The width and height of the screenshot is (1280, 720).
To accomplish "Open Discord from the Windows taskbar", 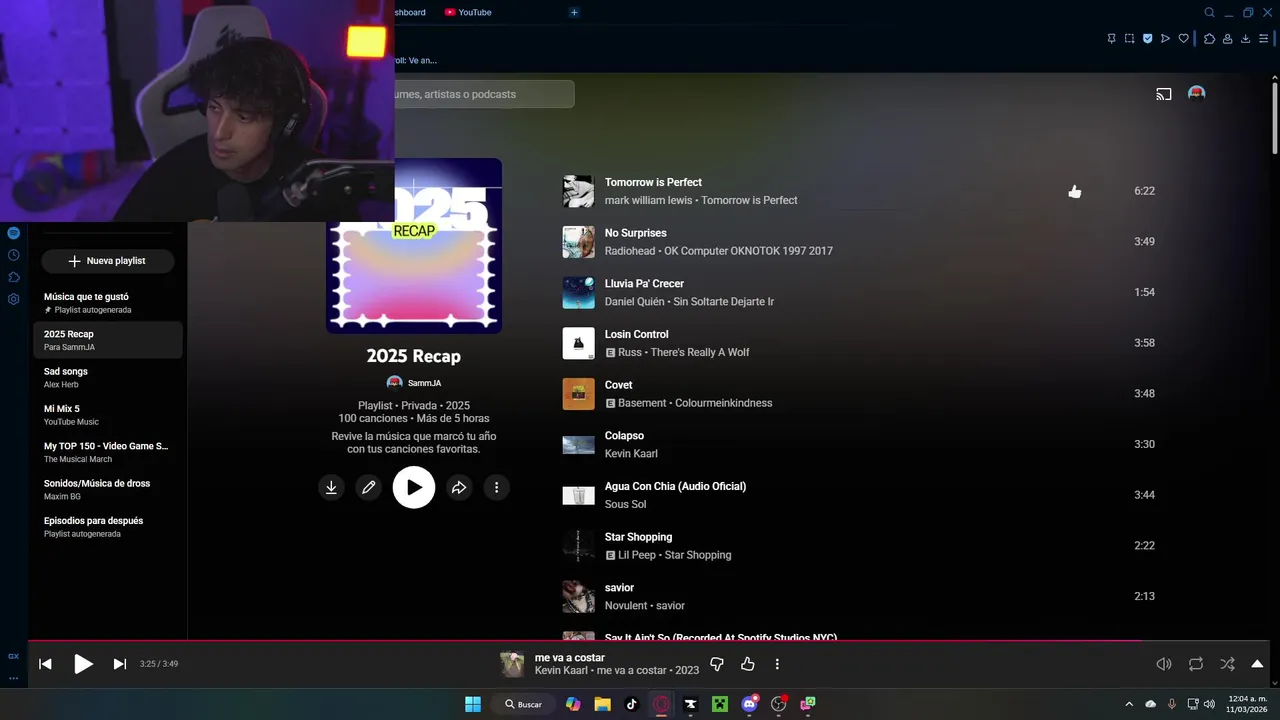I will tap(750, 704).
